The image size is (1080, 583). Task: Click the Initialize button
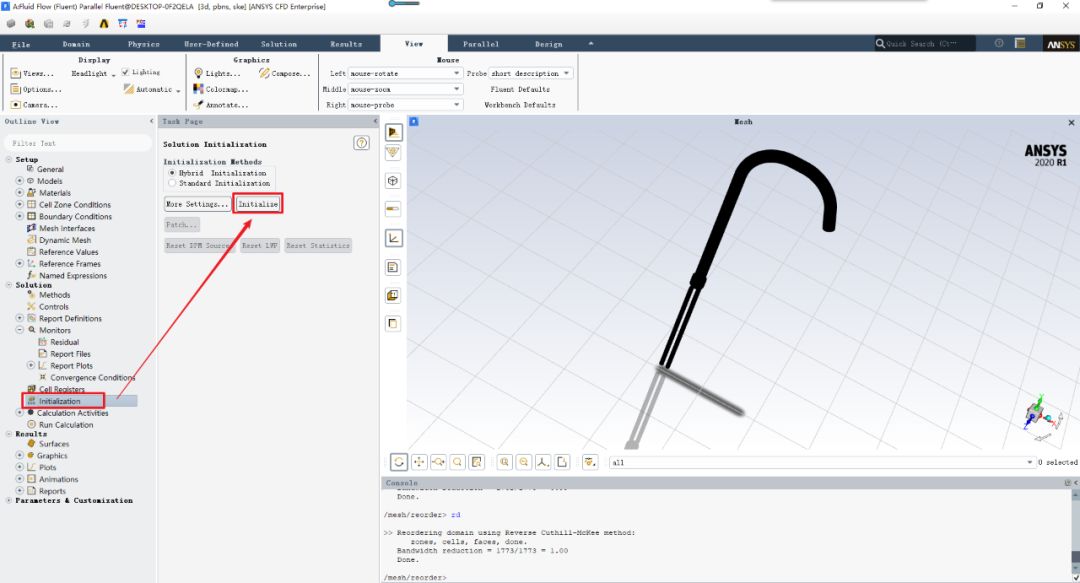(258, 204)
